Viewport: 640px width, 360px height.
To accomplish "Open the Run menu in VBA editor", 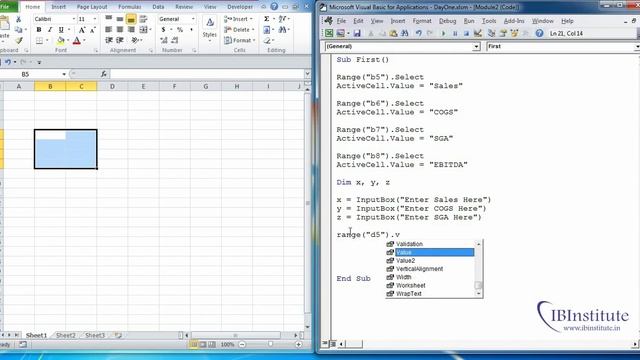I will 469,21.
